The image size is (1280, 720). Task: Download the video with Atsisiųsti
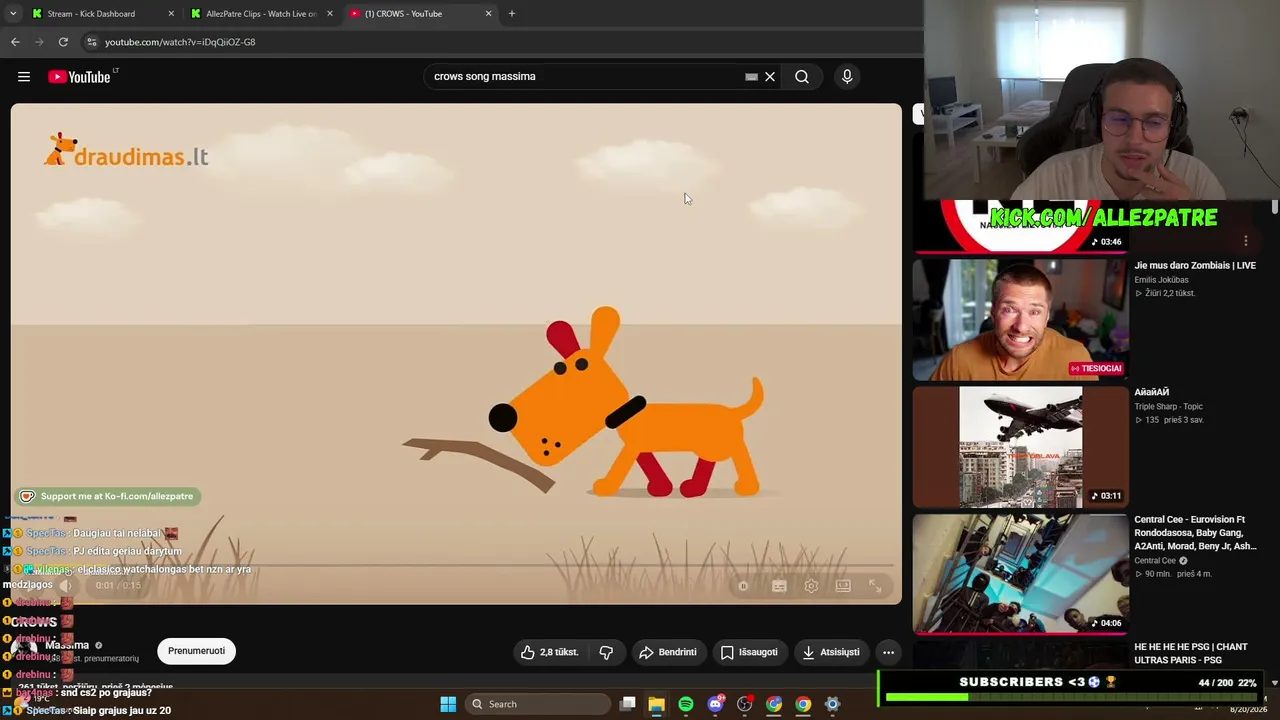[831, 652]
